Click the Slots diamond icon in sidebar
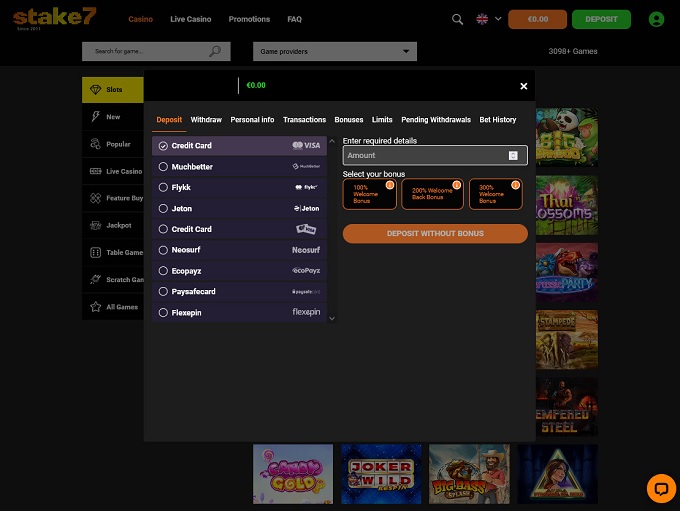This screenshot has height=511, width=680. (x=95, y=89)
